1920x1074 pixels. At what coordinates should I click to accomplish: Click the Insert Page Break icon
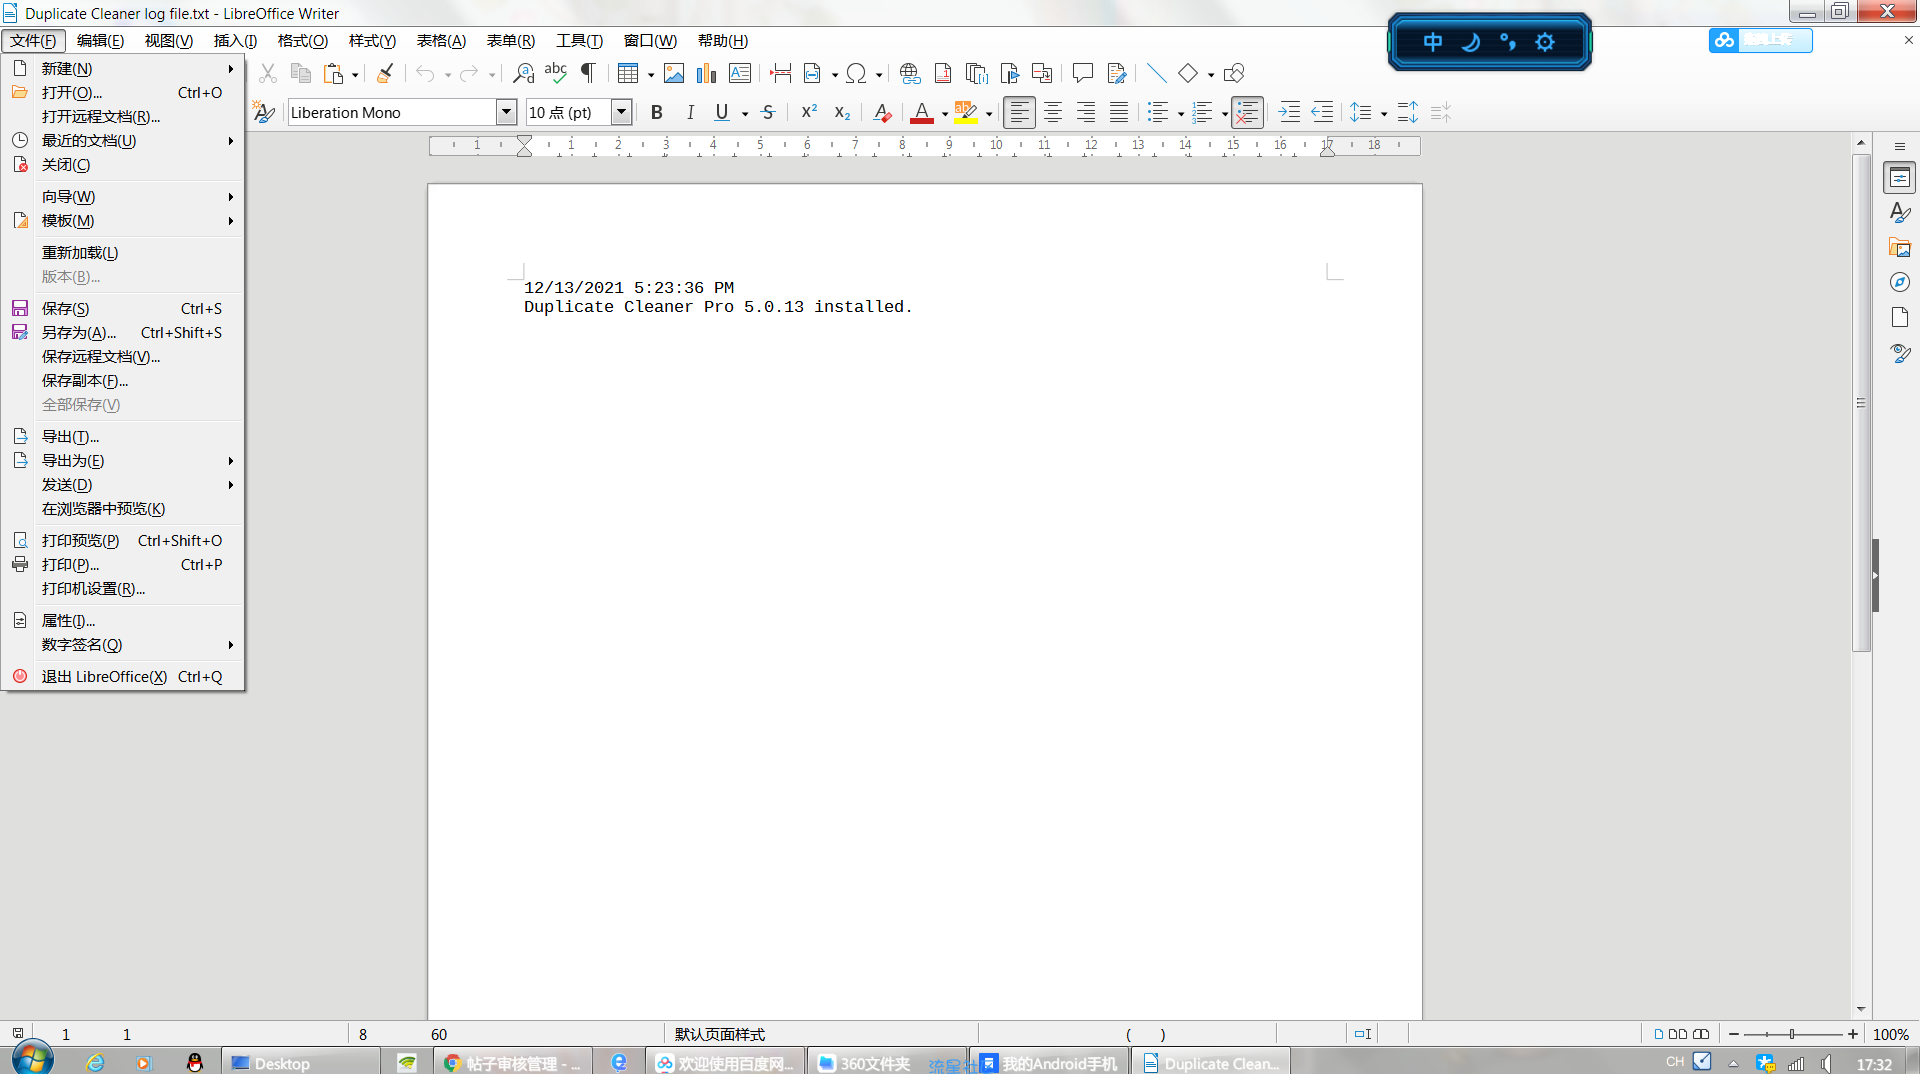click(781, 73)
